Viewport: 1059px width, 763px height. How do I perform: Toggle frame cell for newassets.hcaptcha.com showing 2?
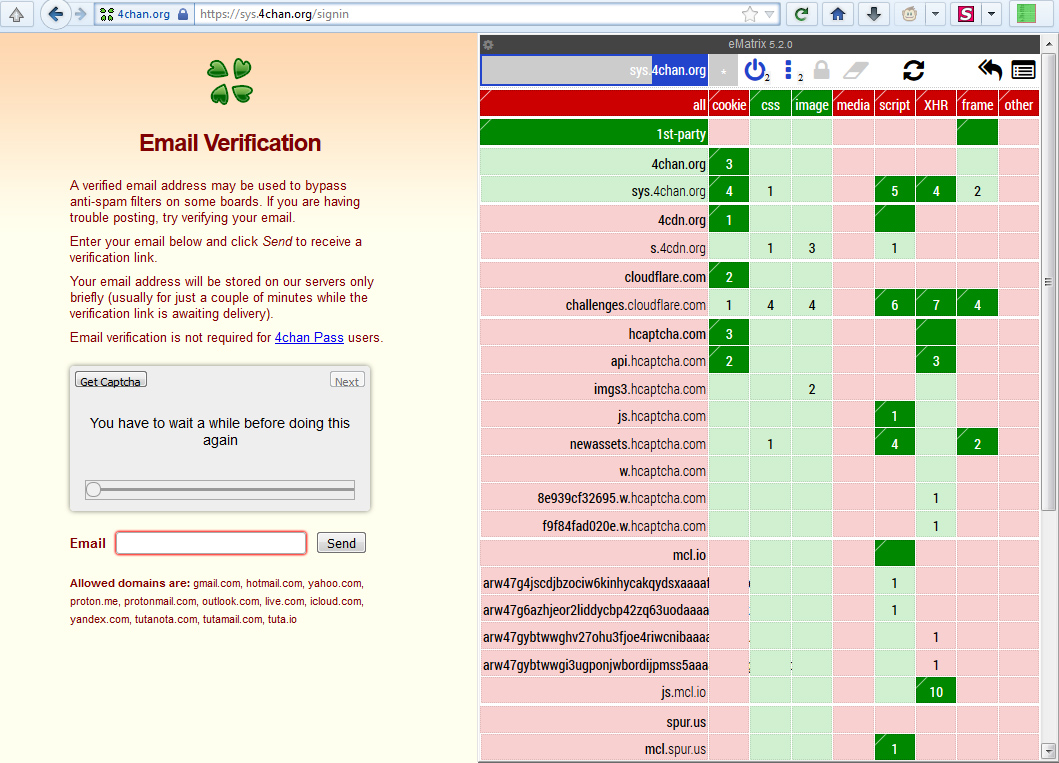point(977,444)
